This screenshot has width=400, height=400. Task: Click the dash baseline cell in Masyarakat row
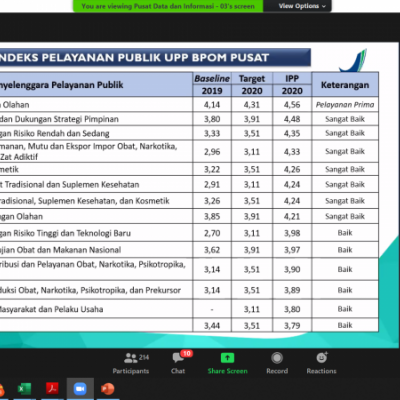[212, 309]
